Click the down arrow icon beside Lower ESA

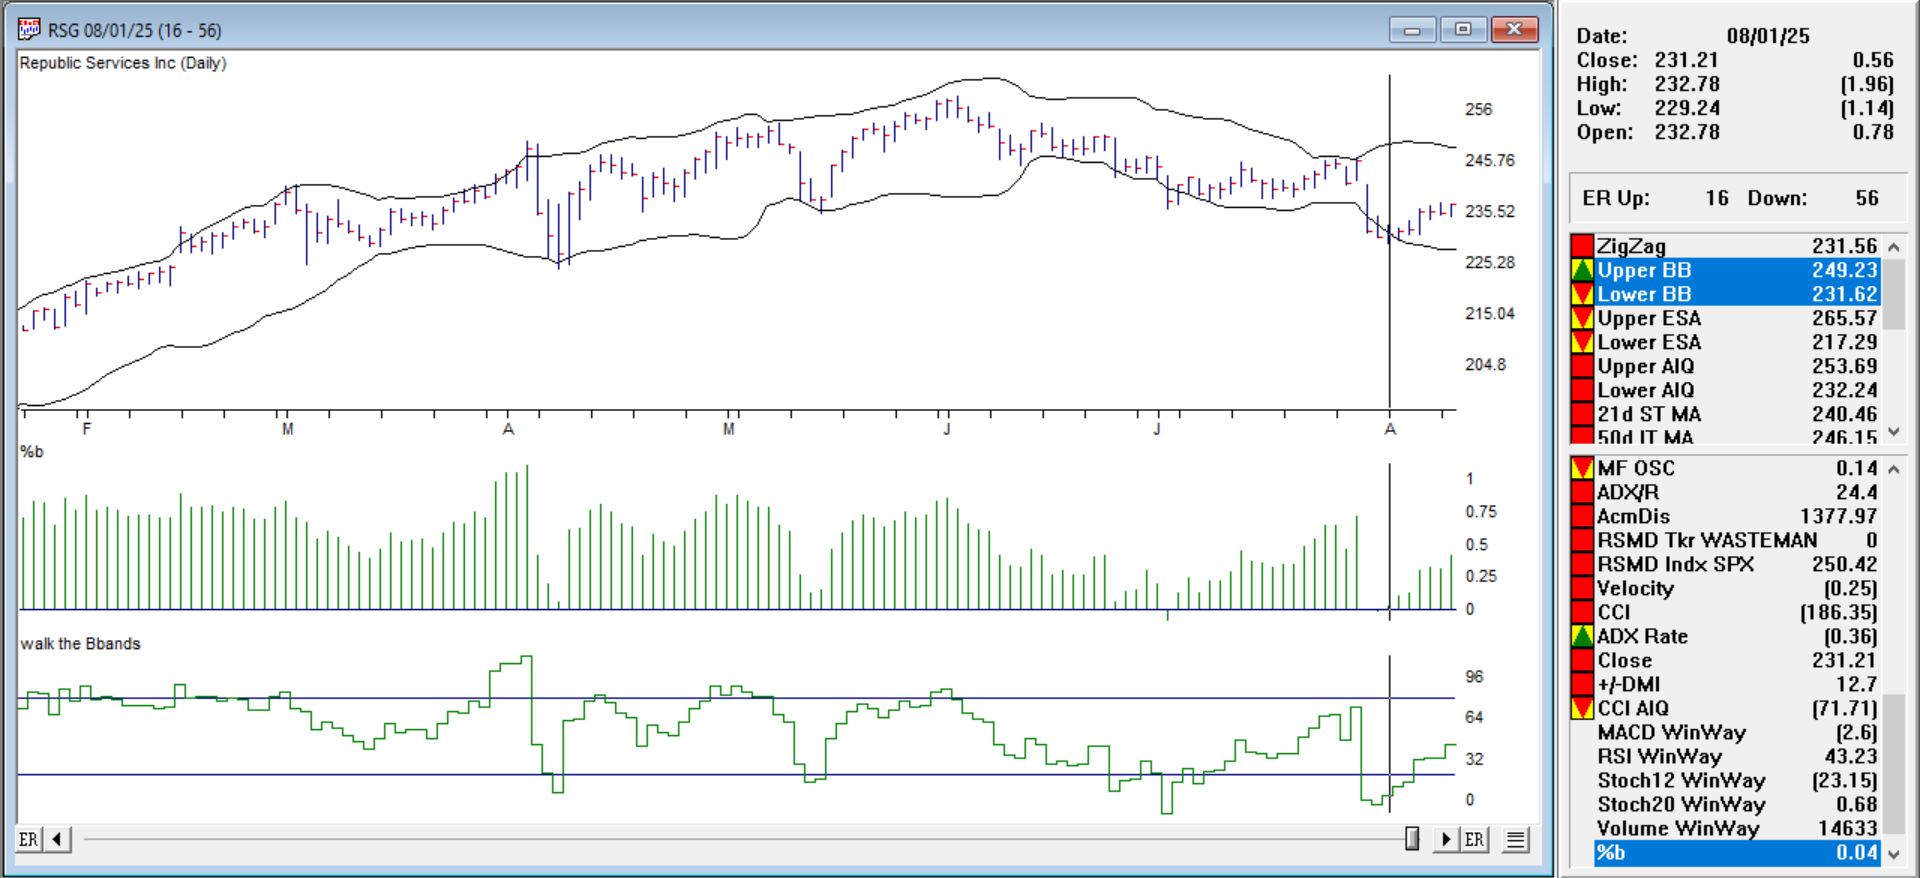coord(1582,342)
